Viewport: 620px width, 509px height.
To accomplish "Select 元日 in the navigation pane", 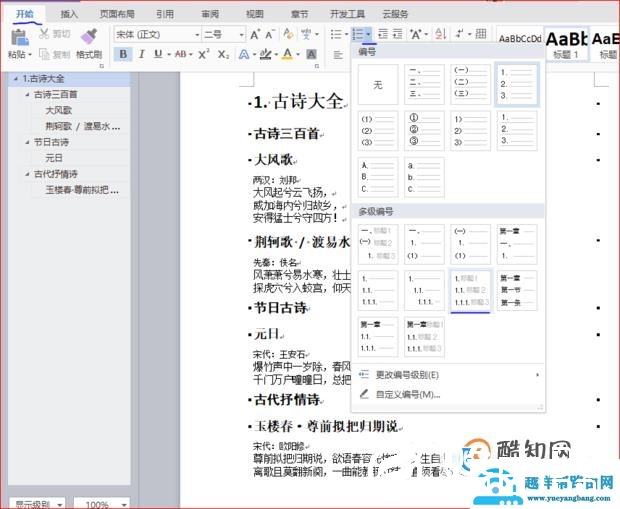I will (54, 158).
